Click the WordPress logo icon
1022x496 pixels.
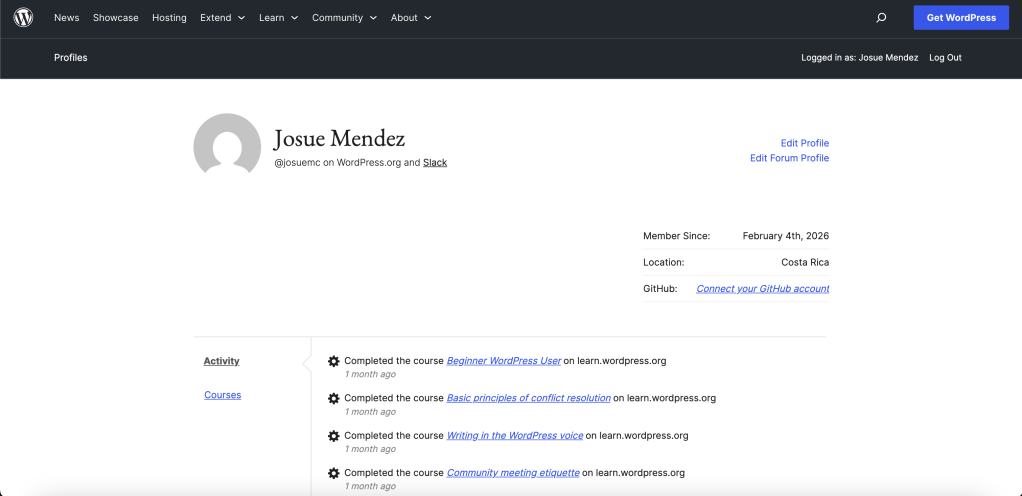(23, 18)
